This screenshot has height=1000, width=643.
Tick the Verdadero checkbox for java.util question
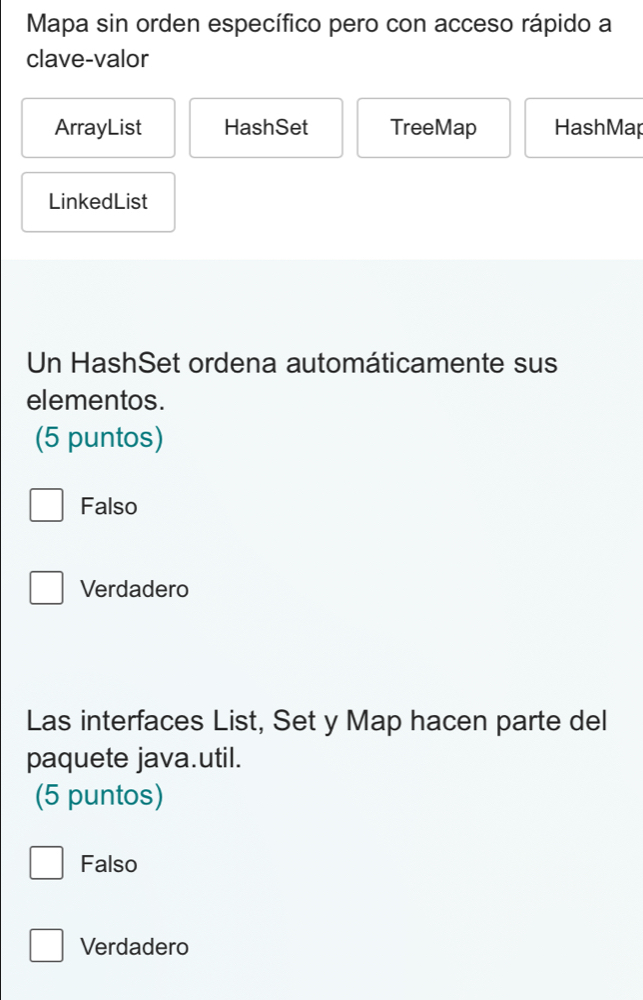(x=45, y=946)
